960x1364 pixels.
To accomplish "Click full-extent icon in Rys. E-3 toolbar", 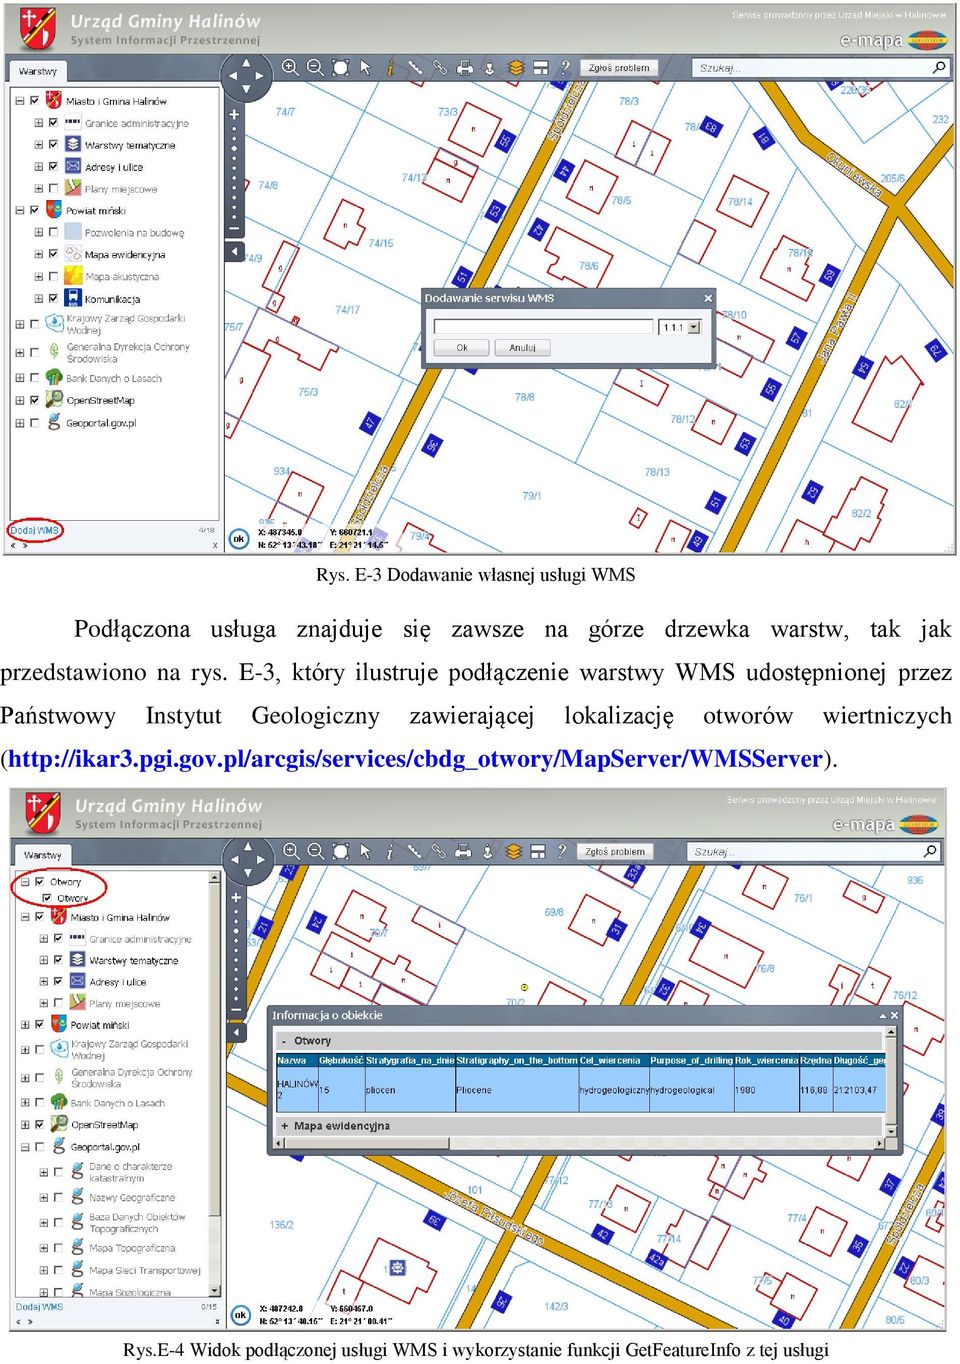I will point(340,67).
